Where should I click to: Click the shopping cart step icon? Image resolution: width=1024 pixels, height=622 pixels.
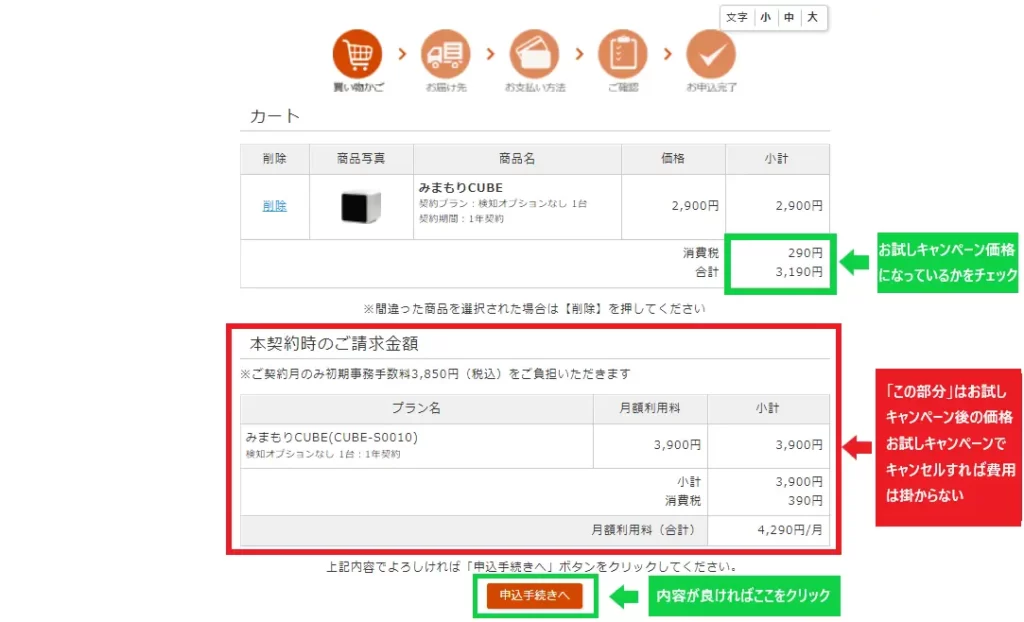[x=357, y=54]
